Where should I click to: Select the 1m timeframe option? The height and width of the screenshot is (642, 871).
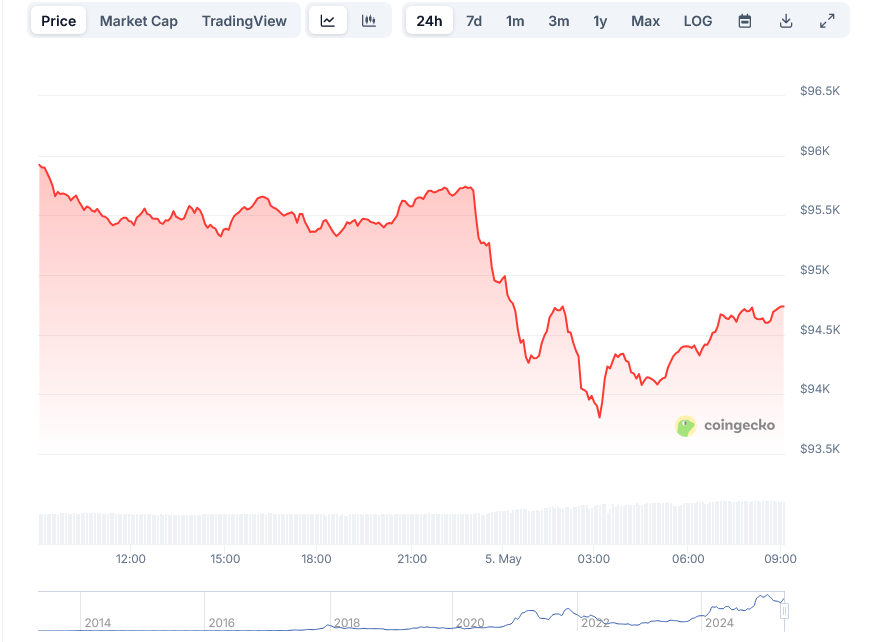coord(514,20)
